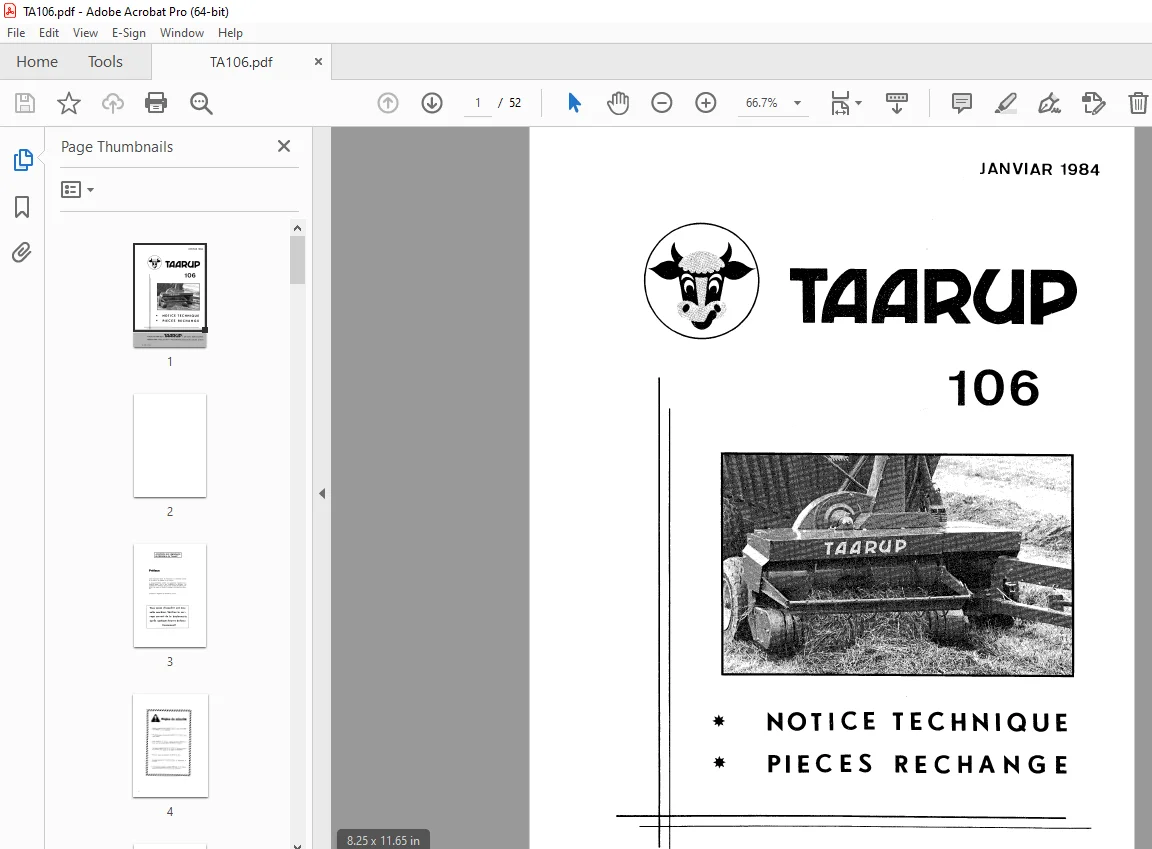
Task: Open the Edit menu
Action: (x=48, y=33)
